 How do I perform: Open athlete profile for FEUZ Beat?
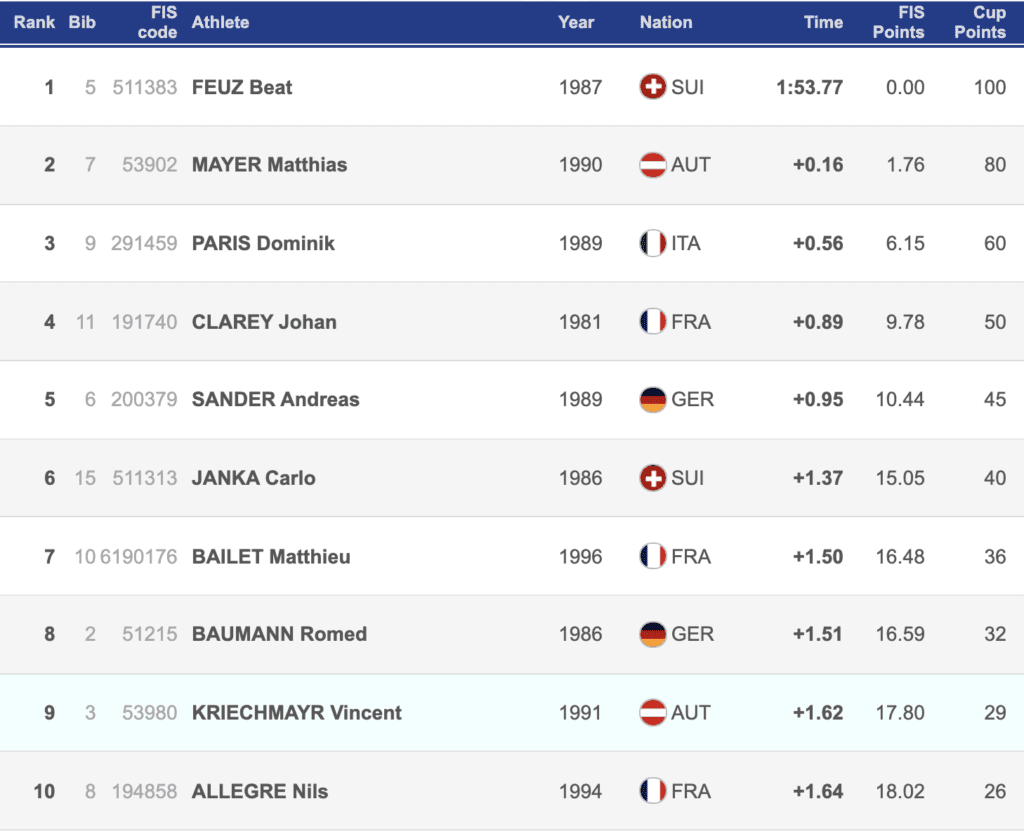pos(242,87)
